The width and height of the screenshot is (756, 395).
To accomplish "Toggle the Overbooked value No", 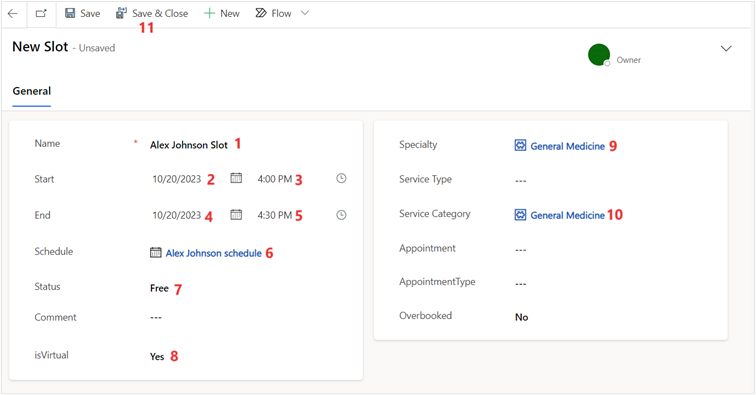I will (x=522, y=317).
